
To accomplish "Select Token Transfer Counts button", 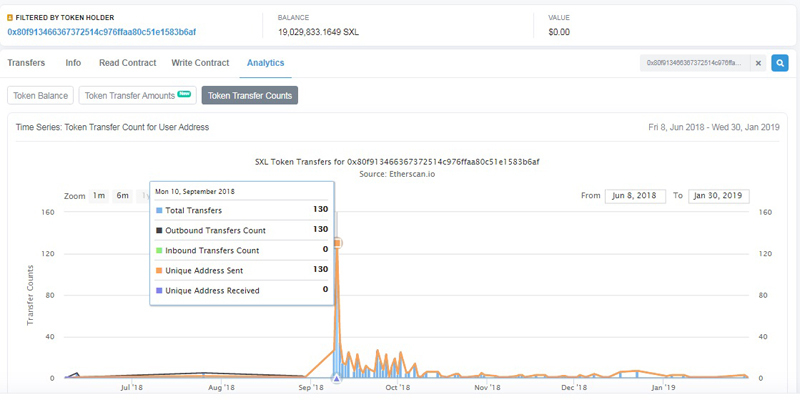I will pyautogui.click(x=249, y=96).
